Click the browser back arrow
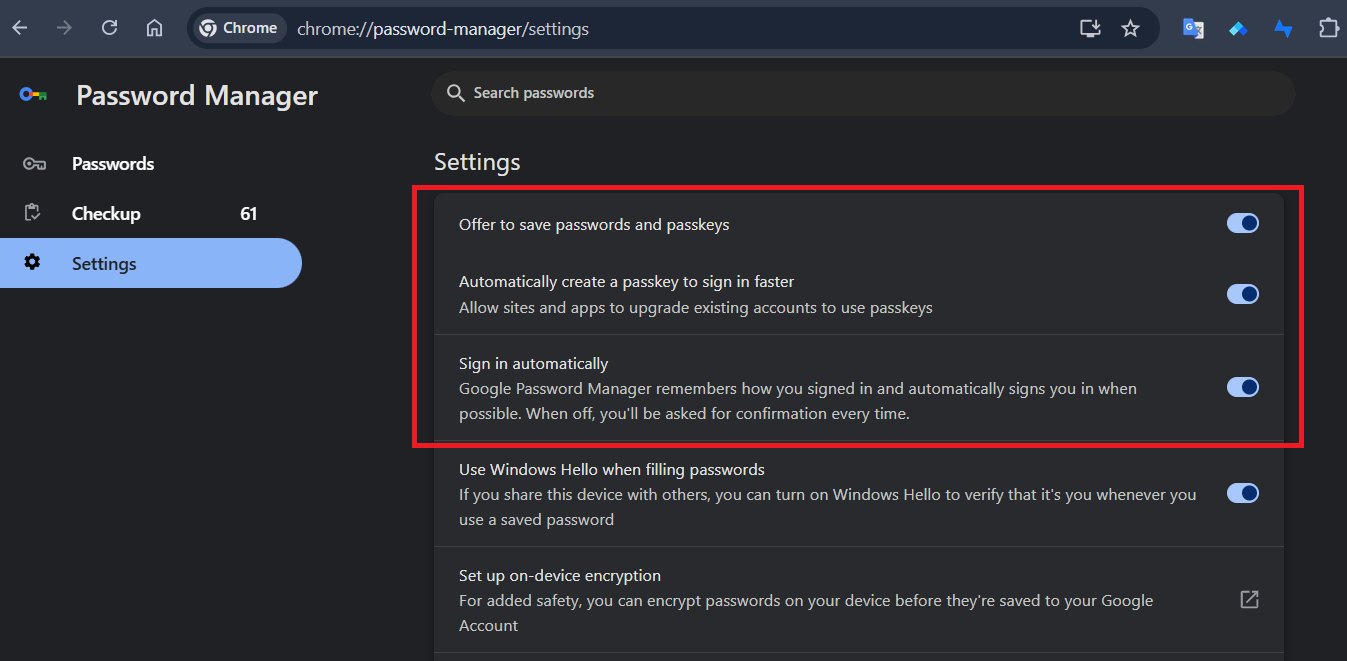The width and height of the screenshot is (1347, 661). [x=20, y=28]
